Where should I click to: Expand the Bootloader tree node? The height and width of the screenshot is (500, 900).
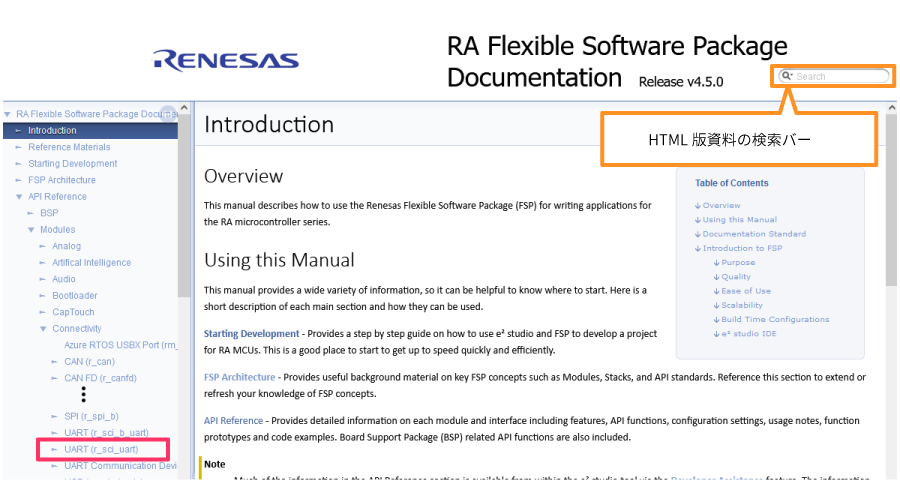pos(43,296)
